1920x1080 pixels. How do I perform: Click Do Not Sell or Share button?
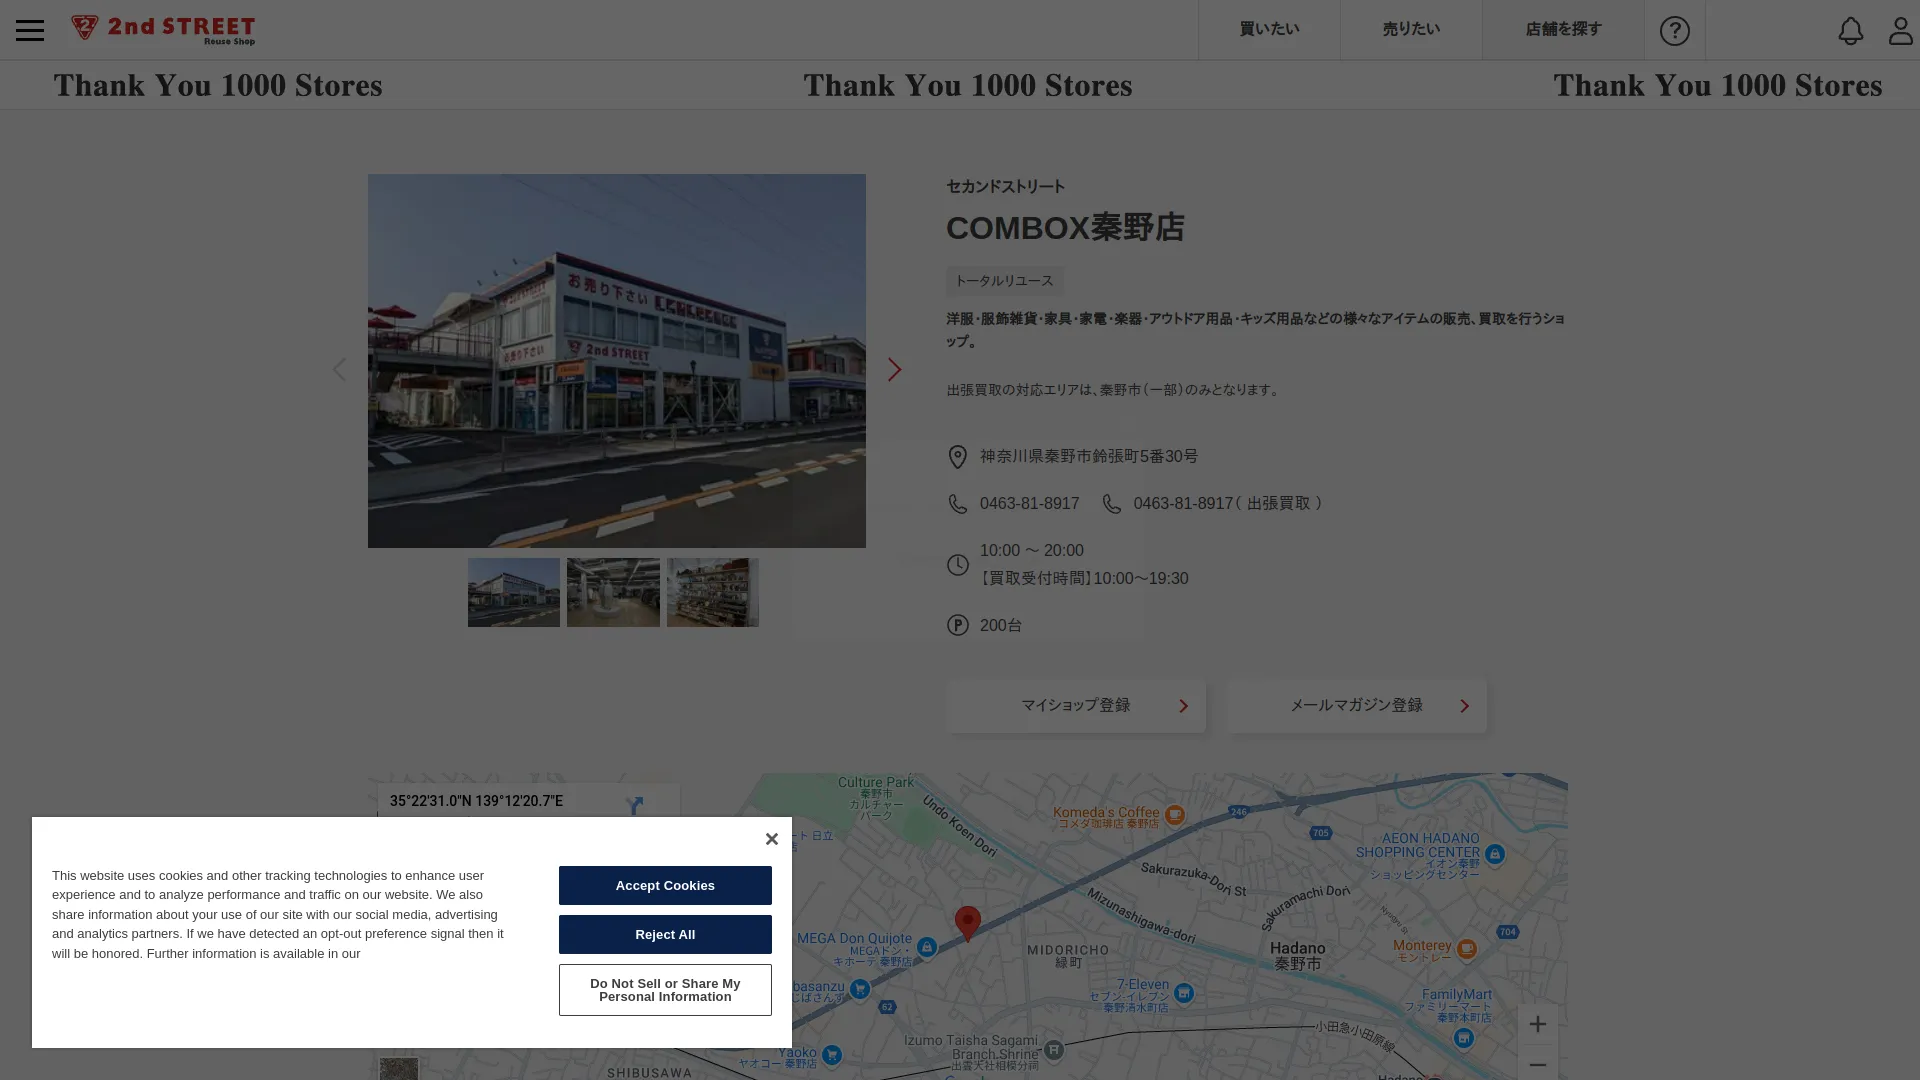[665, 990]
